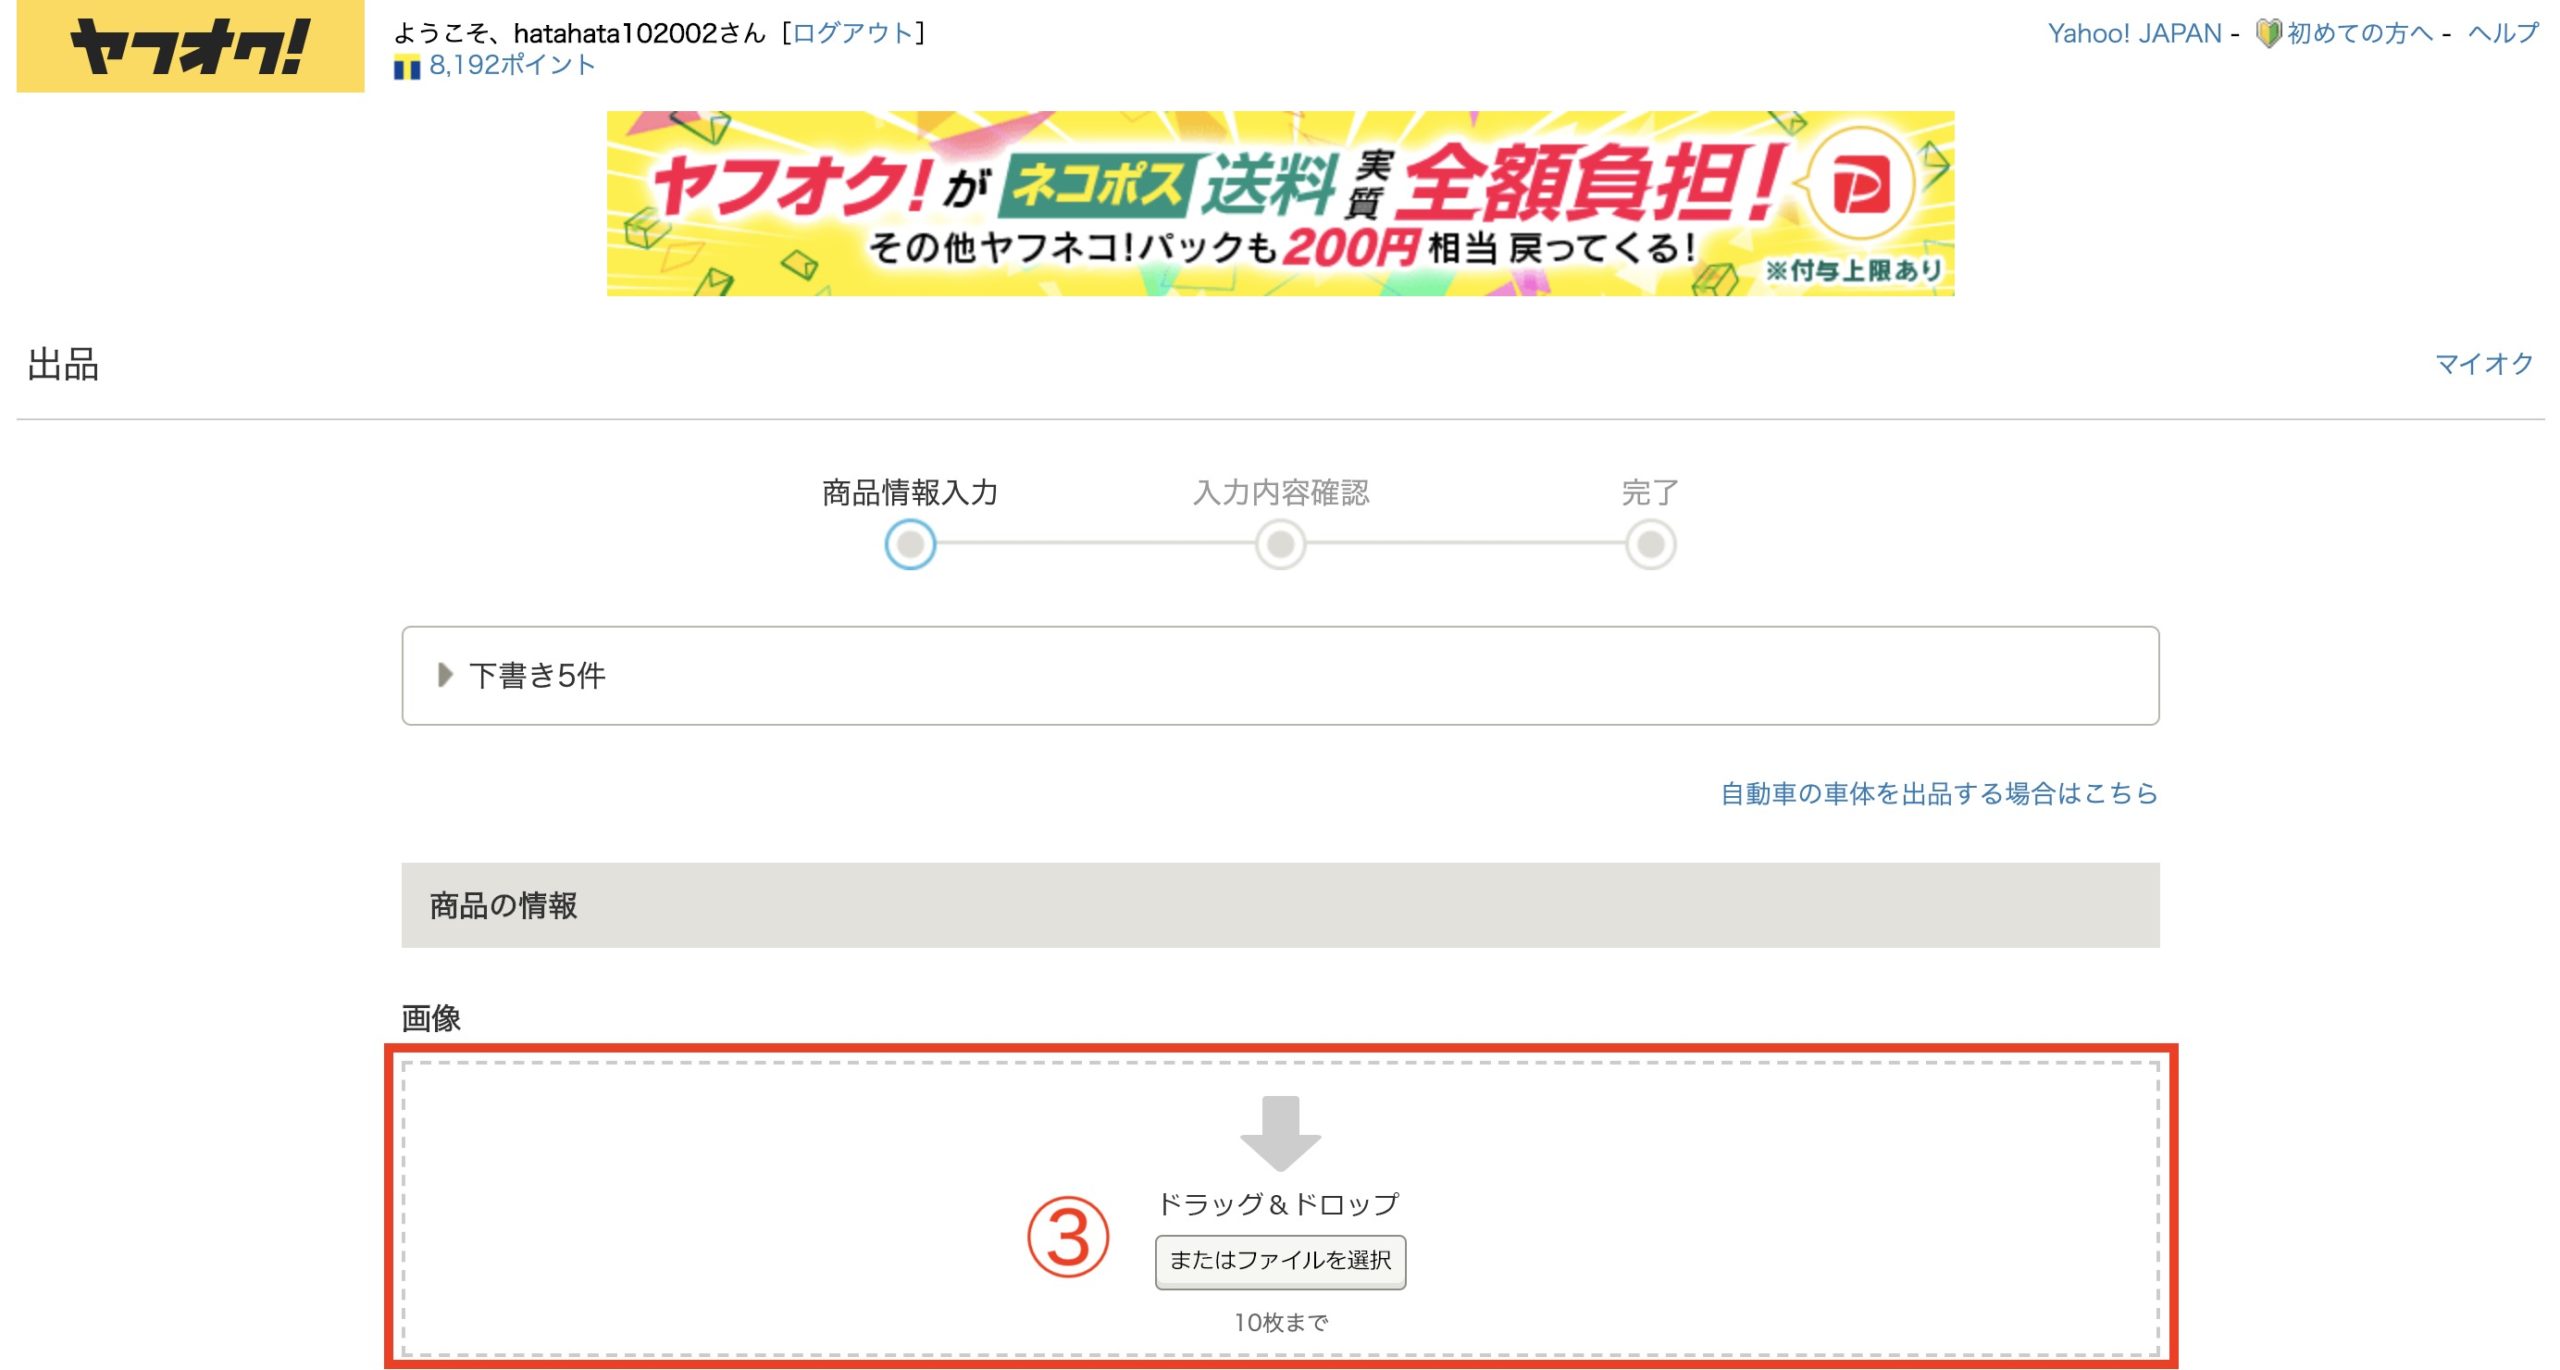Open the ヘルプ link
The width and height of the screenshot is (2560, 1370).
click(x=2502, y=34)
